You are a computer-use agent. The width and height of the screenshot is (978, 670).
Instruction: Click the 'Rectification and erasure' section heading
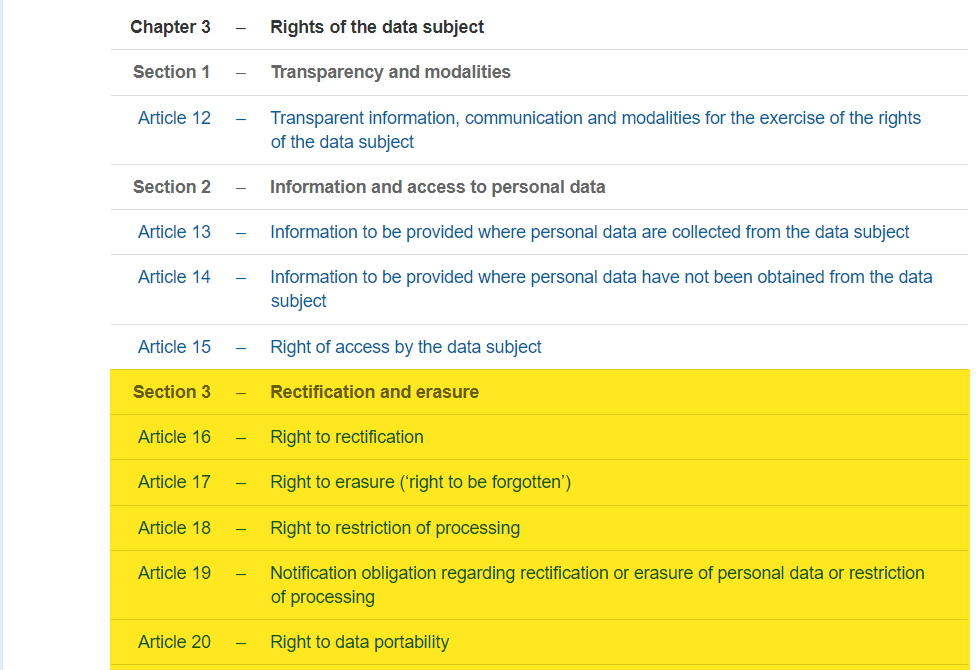374,392
